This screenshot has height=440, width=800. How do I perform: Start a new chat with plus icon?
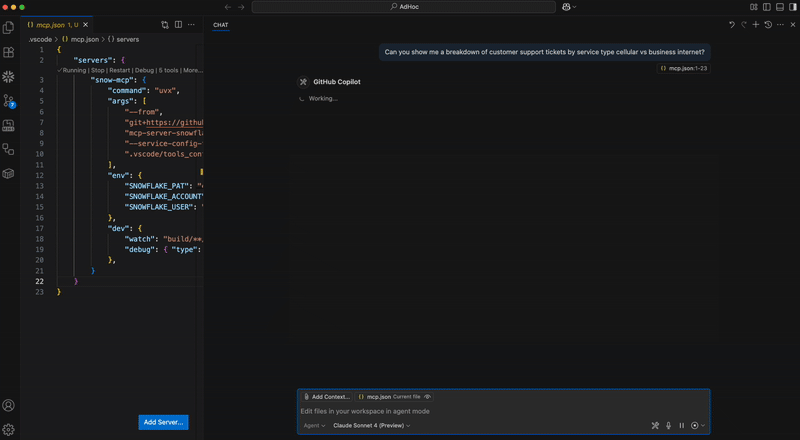[x=756, y=24]
